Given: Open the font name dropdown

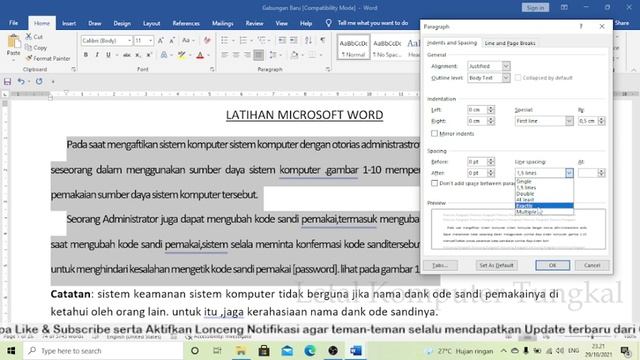Looking at the screenshot, I should (x=129, y=40).
